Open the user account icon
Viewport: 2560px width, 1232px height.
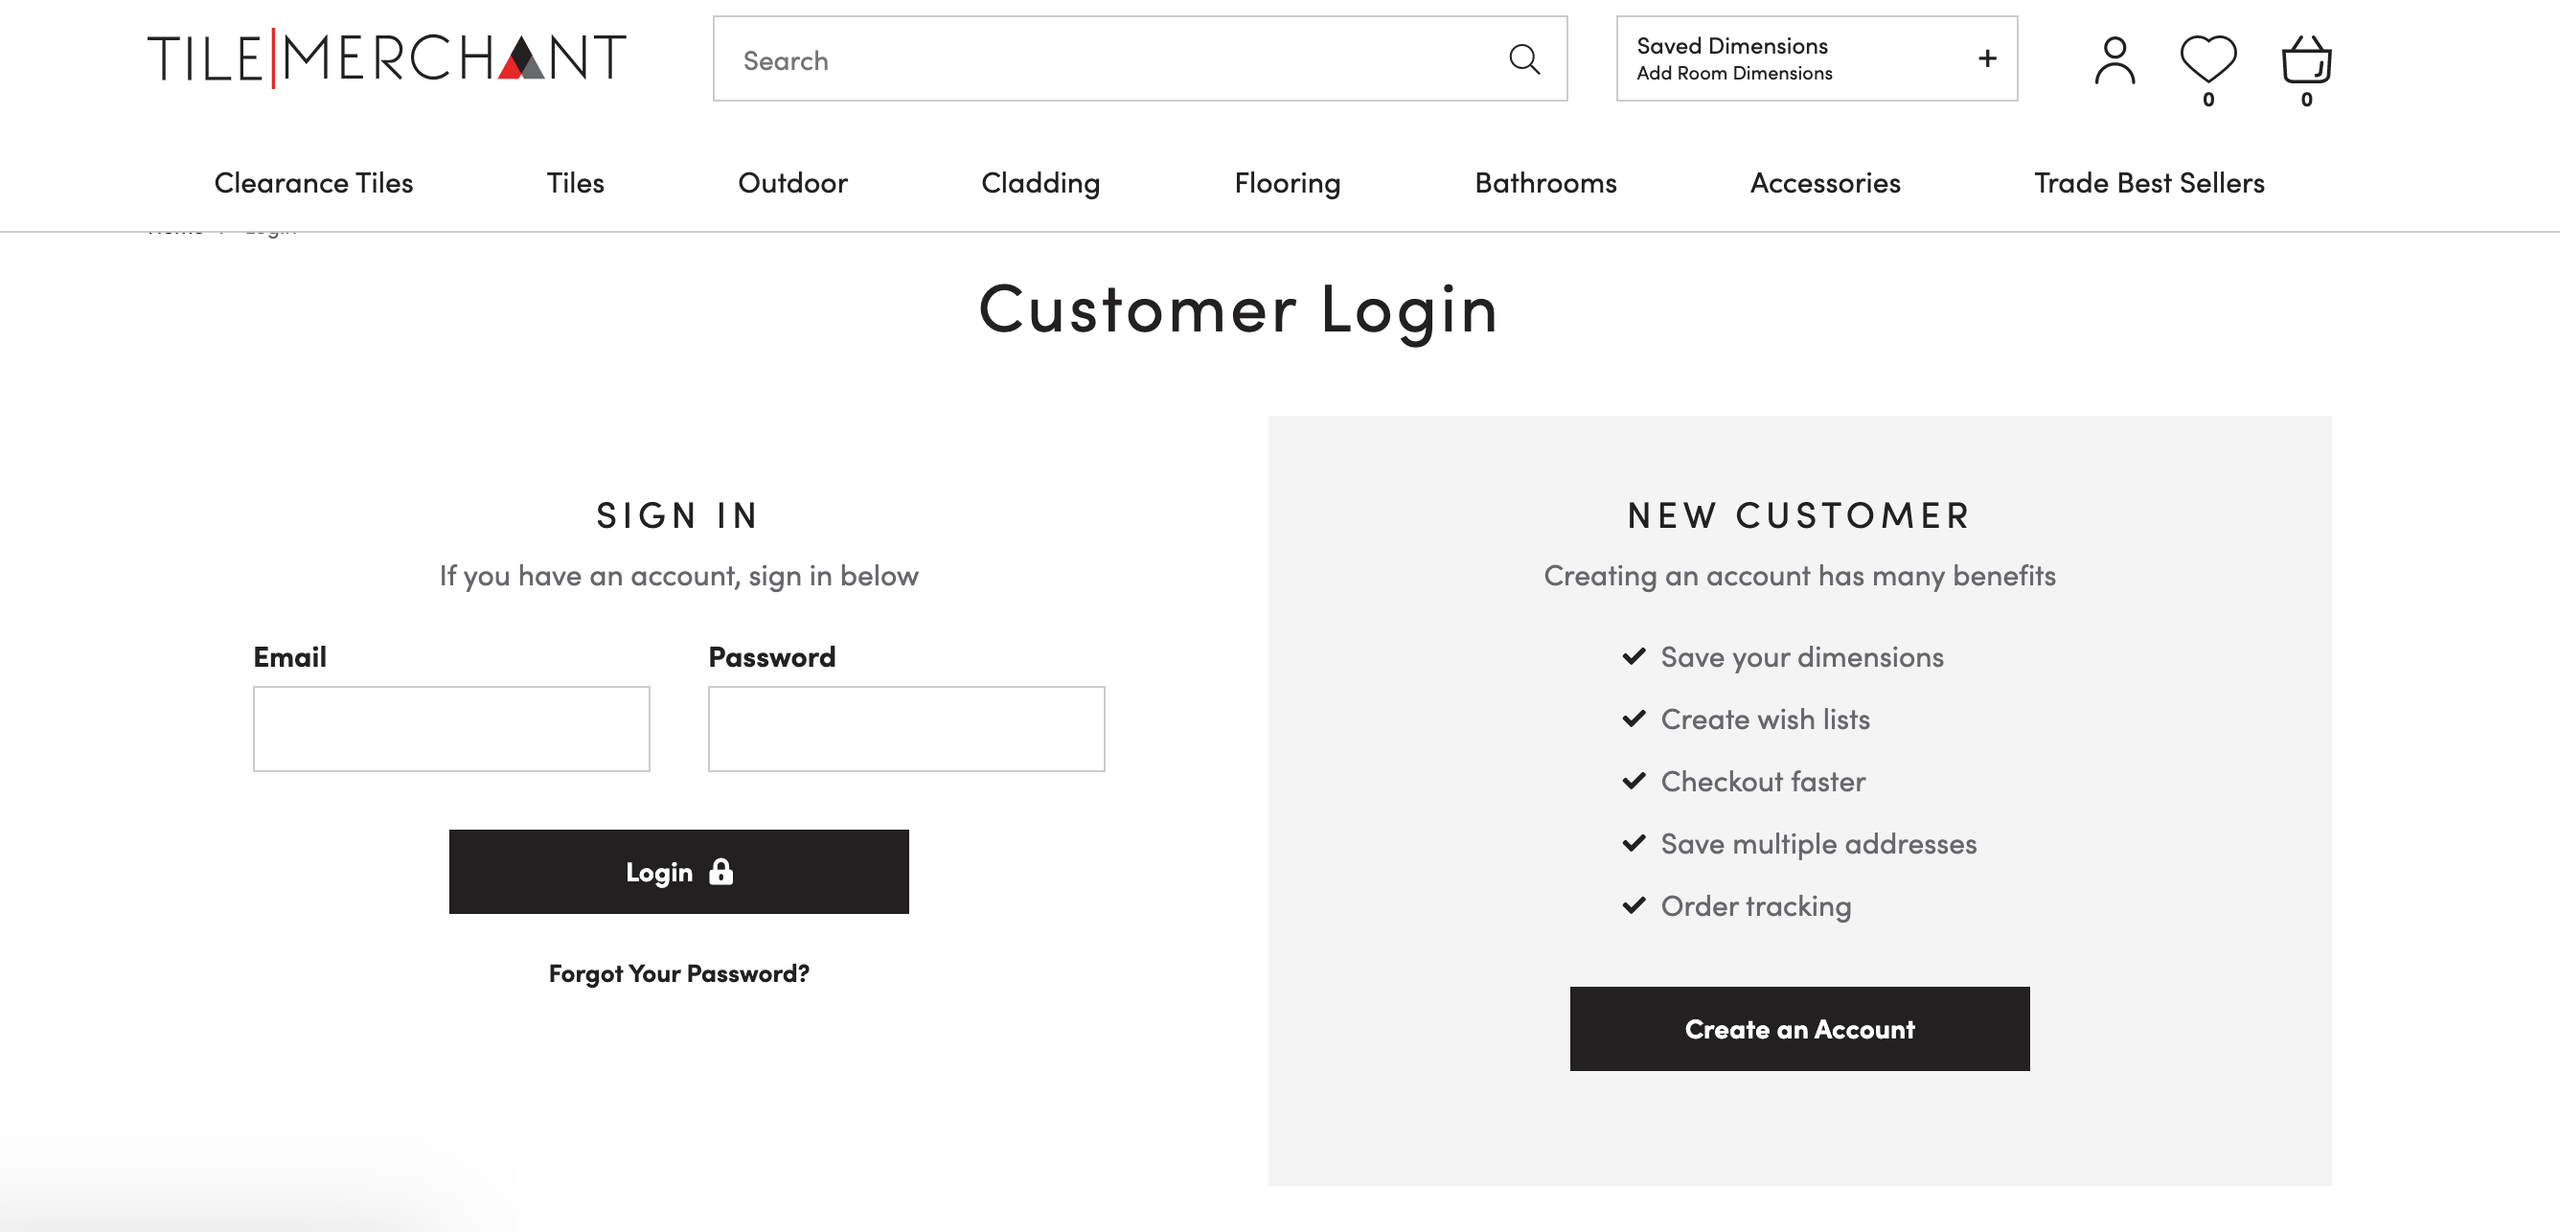2114,61
